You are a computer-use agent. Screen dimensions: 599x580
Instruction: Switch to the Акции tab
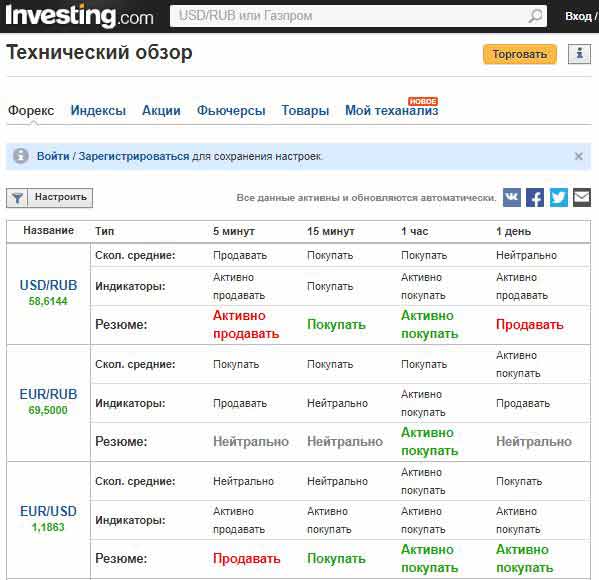click(161, 110)
